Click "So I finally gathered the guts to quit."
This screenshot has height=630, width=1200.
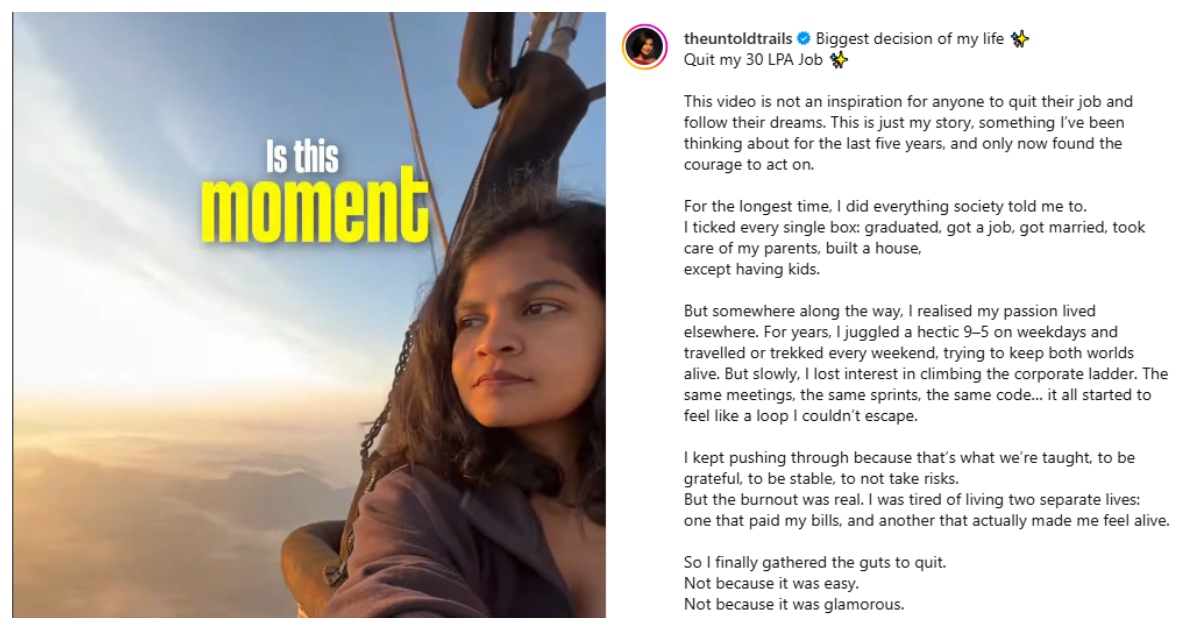point(814,562)
